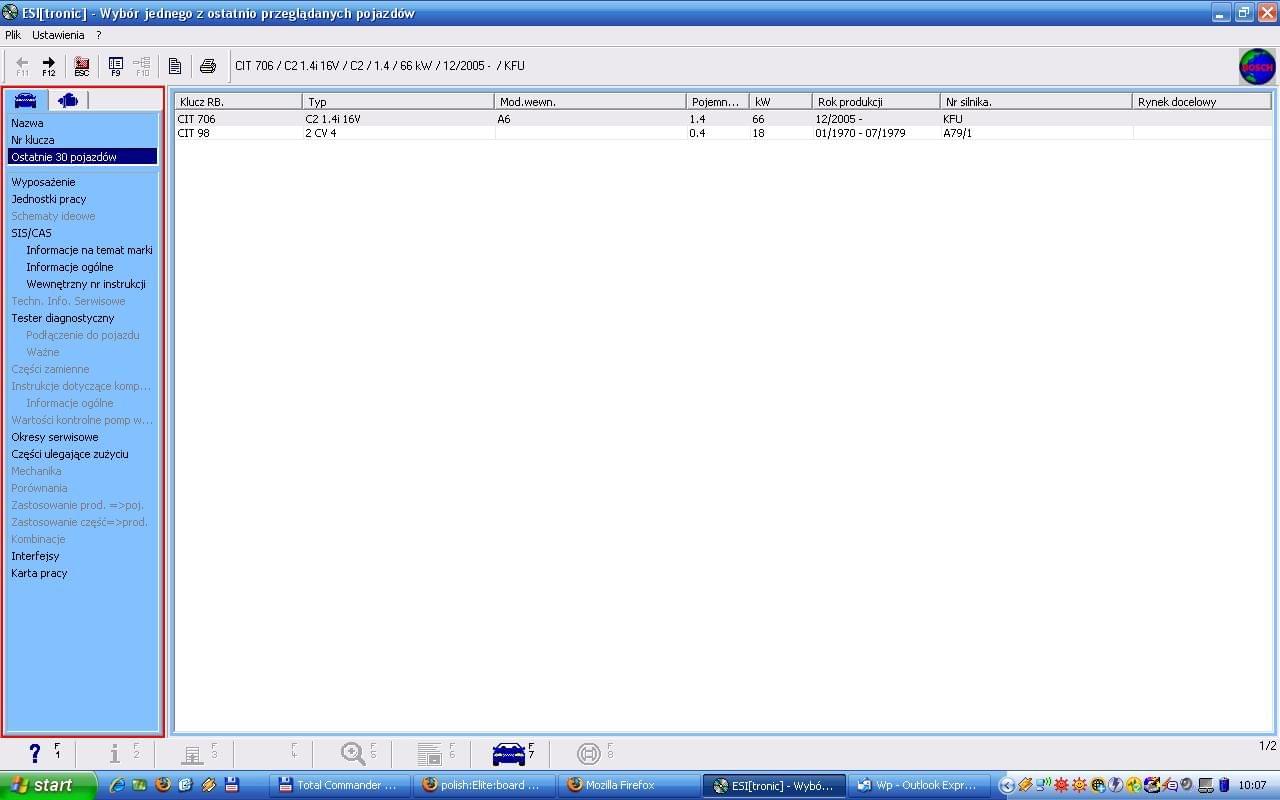Open Informacje na temat marki
Viewport: 1280px width, 800px height.
point(89,250)
